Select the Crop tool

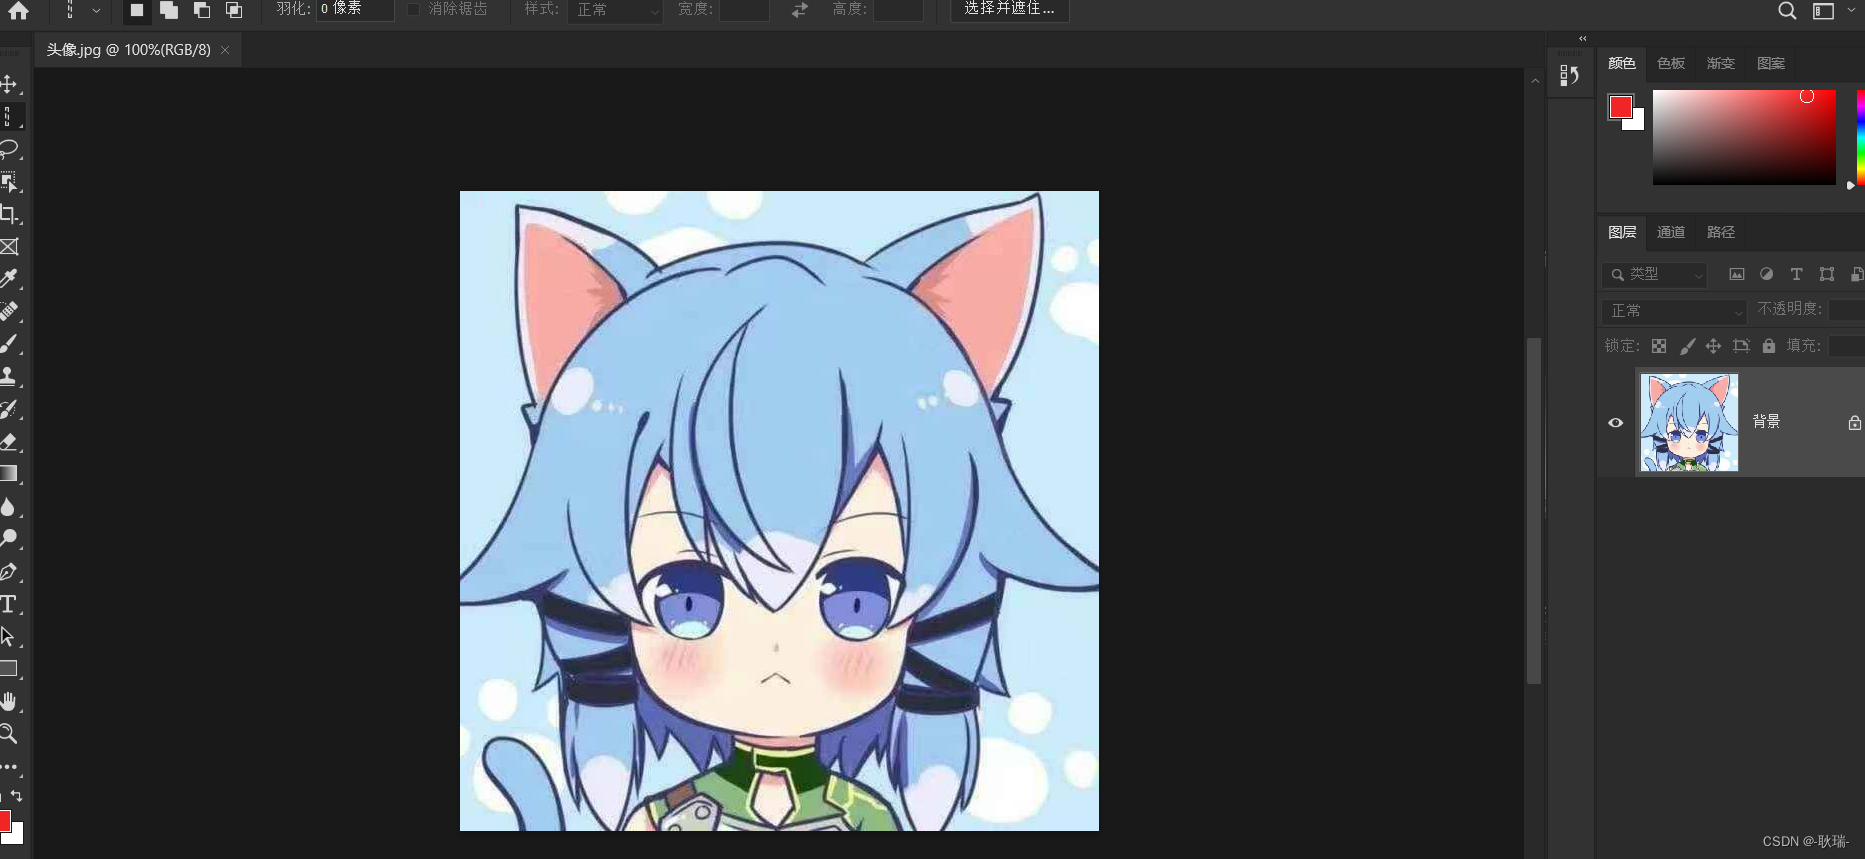point(9,214)
